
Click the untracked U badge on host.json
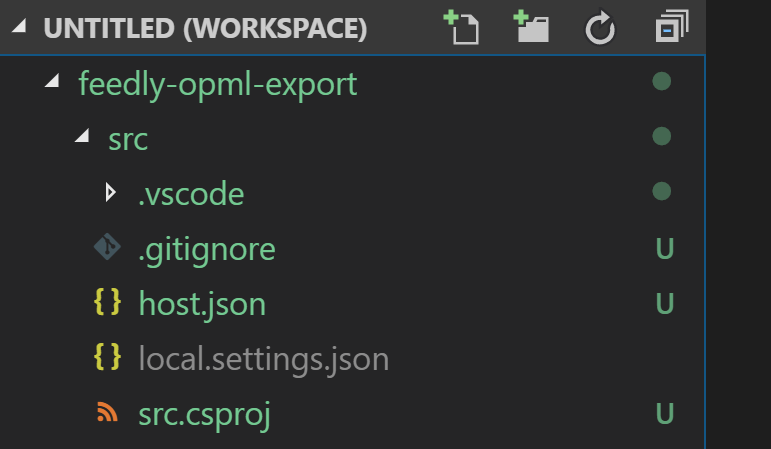664,303
